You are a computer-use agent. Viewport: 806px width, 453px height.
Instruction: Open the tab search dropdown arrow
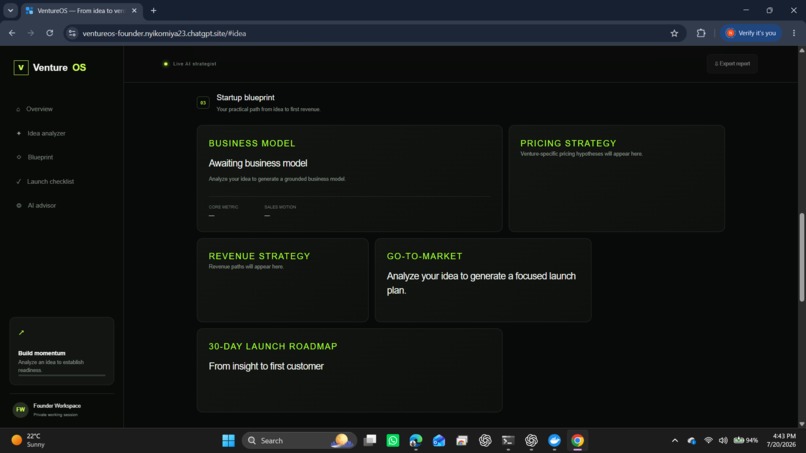(10, 10)
